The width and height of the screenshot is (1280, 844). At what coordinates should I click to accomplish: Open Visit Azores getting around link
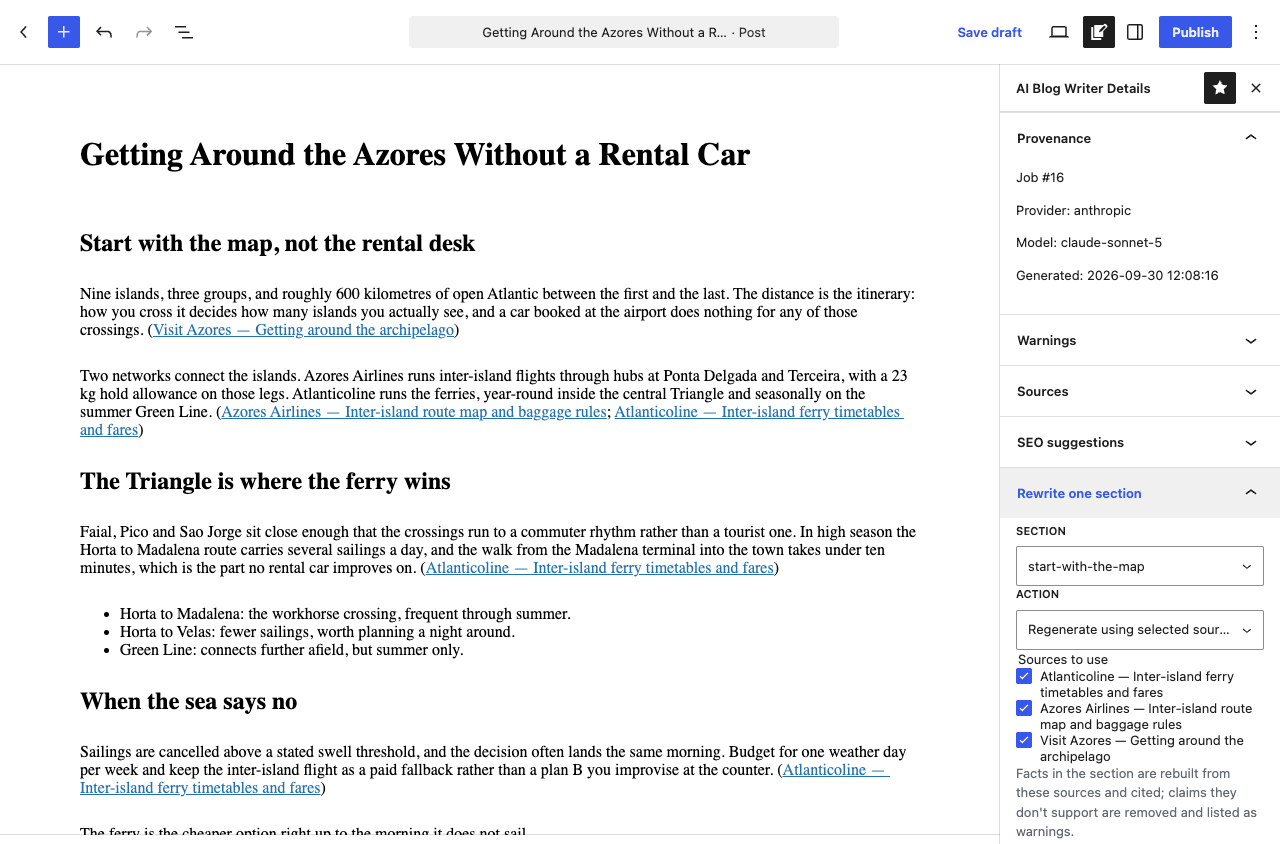point(304,330)
